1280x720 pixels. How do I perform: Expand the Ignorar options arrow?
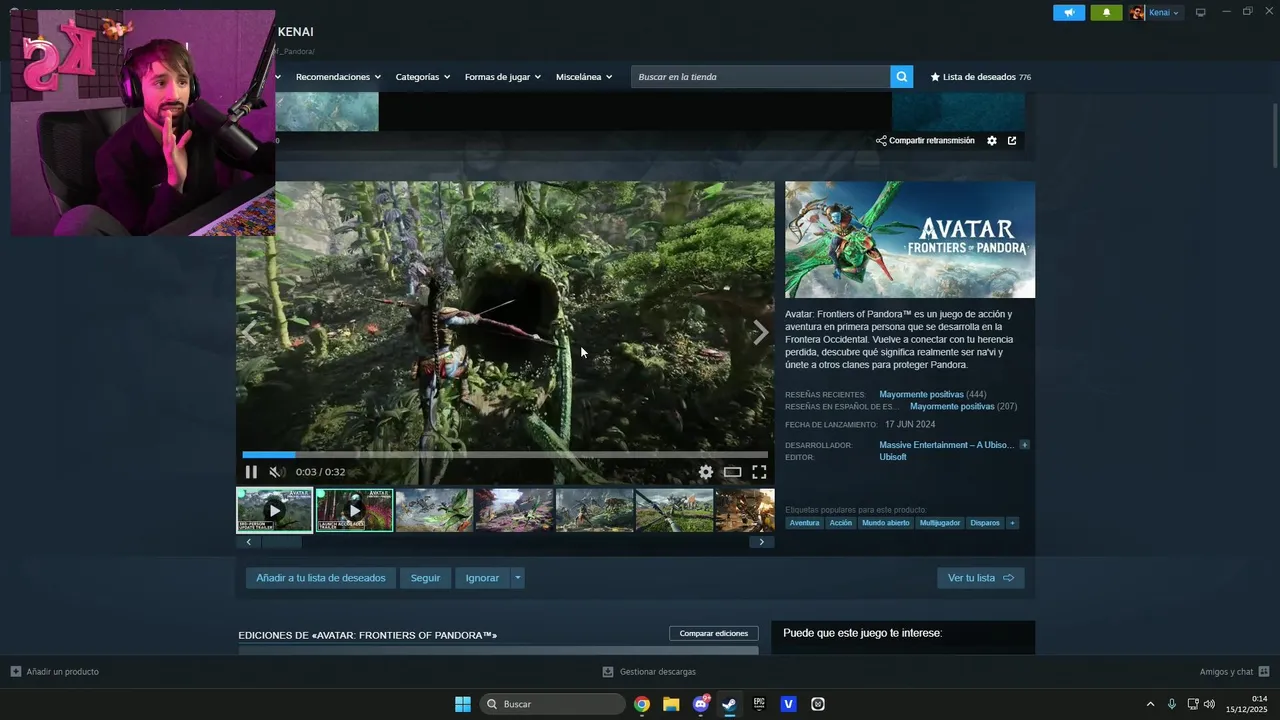pyautogui.click(x=517, y=578)
